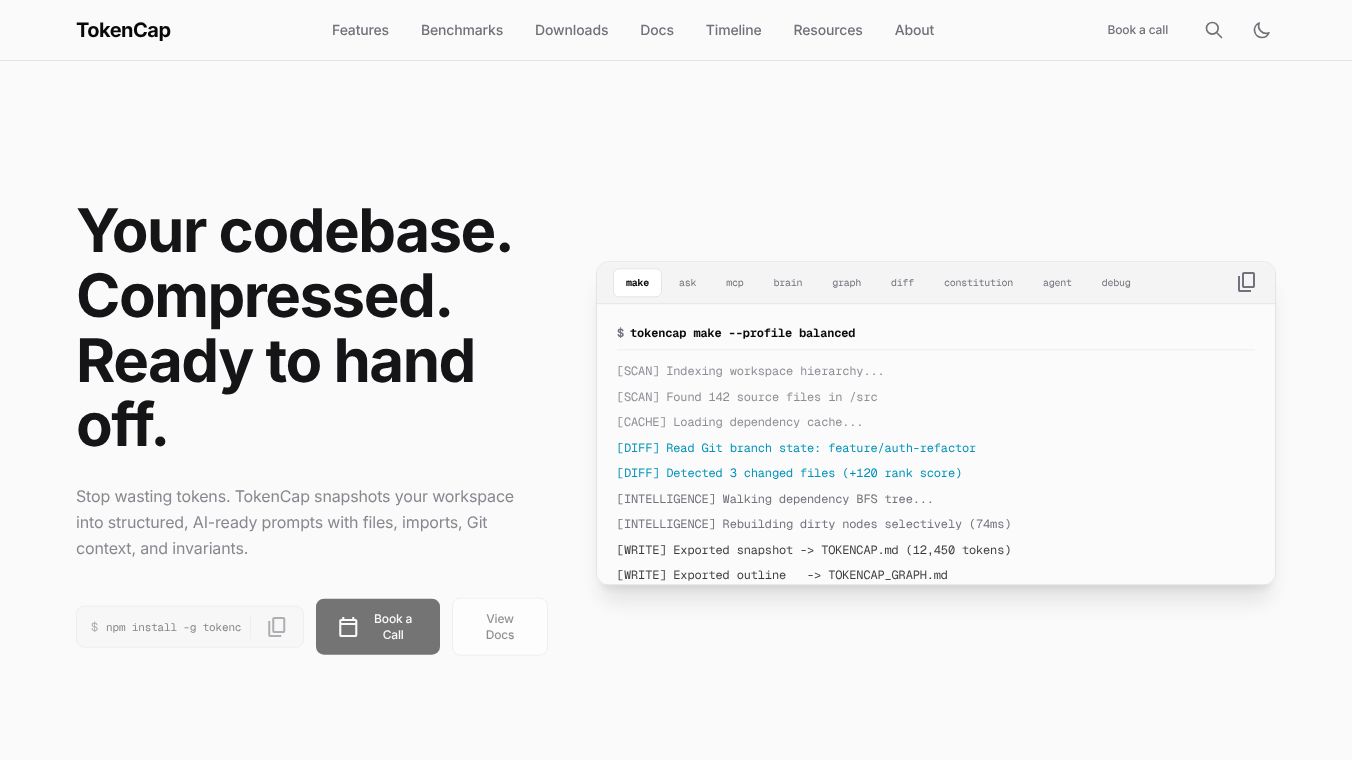1352x760 pixels.
Task: Click the calendar icon on Book a Call
Action: pyautogui.click(x=348, y=627)
